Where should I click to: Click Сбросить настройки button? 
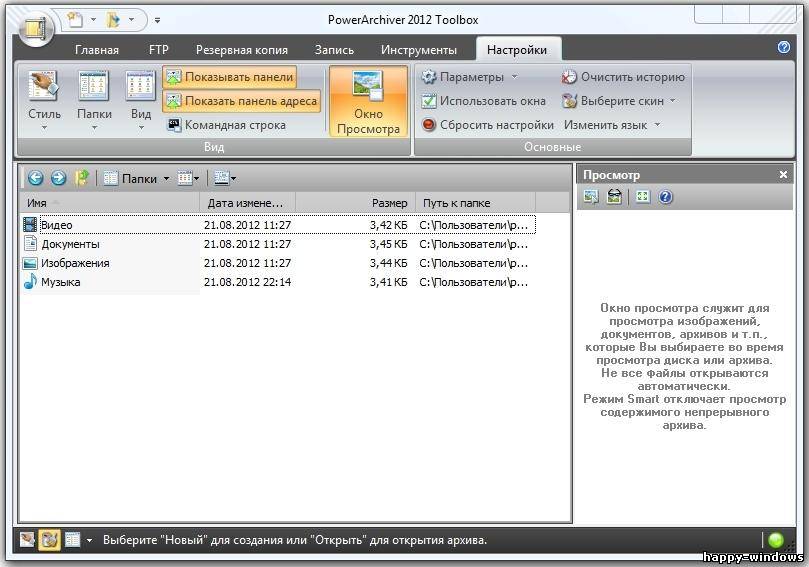(487, 125)
